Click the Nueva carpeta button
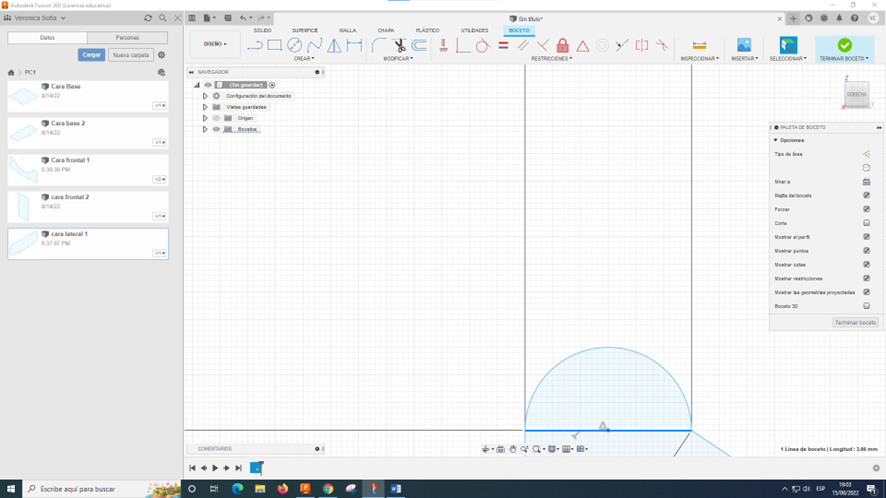The image size is (886, 498). pyautogui.click(x=131, y=55)
